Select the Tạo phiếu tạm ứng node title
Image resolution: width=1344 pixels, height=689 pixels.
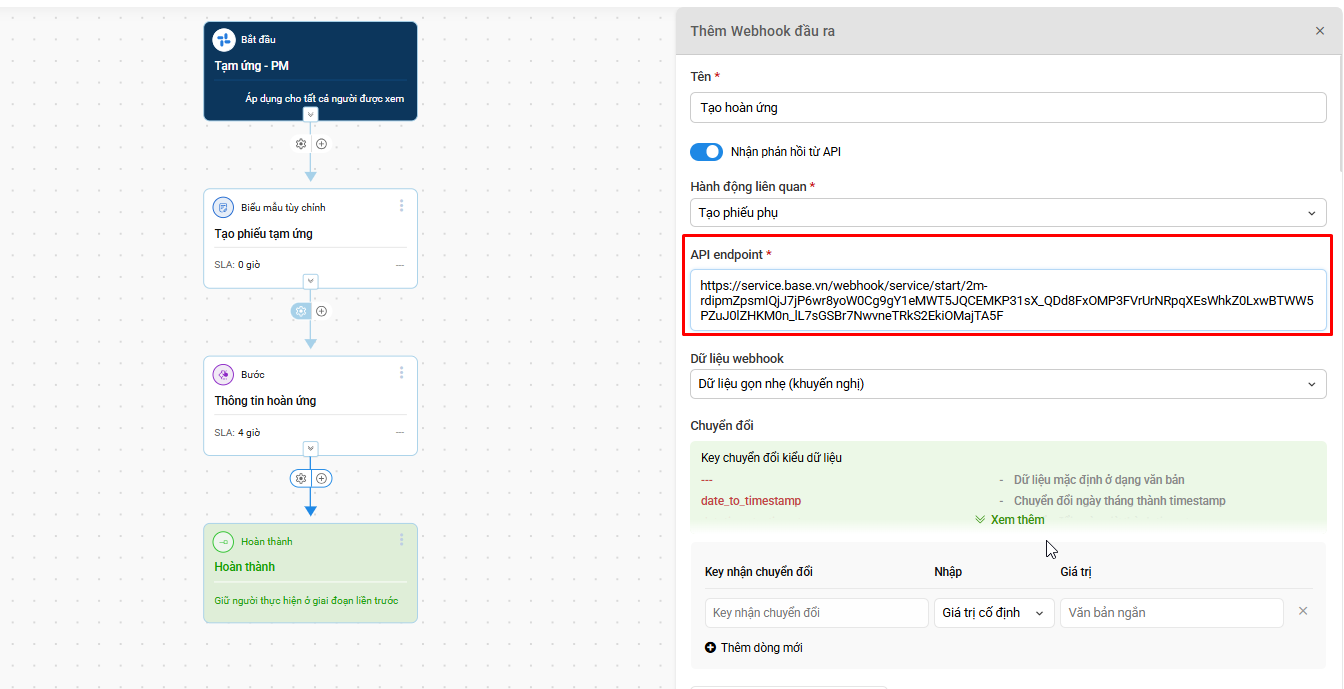coord(264,234)
